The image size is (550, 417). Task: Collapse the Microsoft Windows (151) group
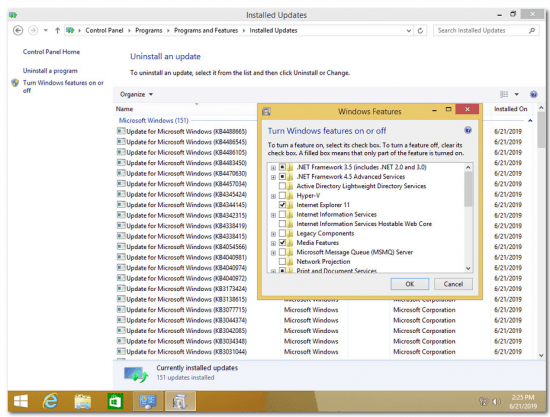point(530,121)
